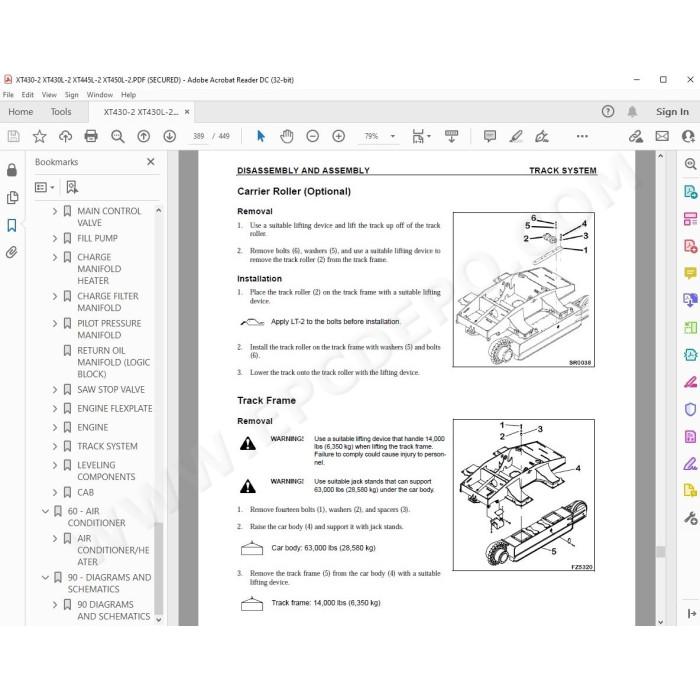Print the document with printer icon
Image resolution: width=700 pixels, height=700 pixels.
91,136
